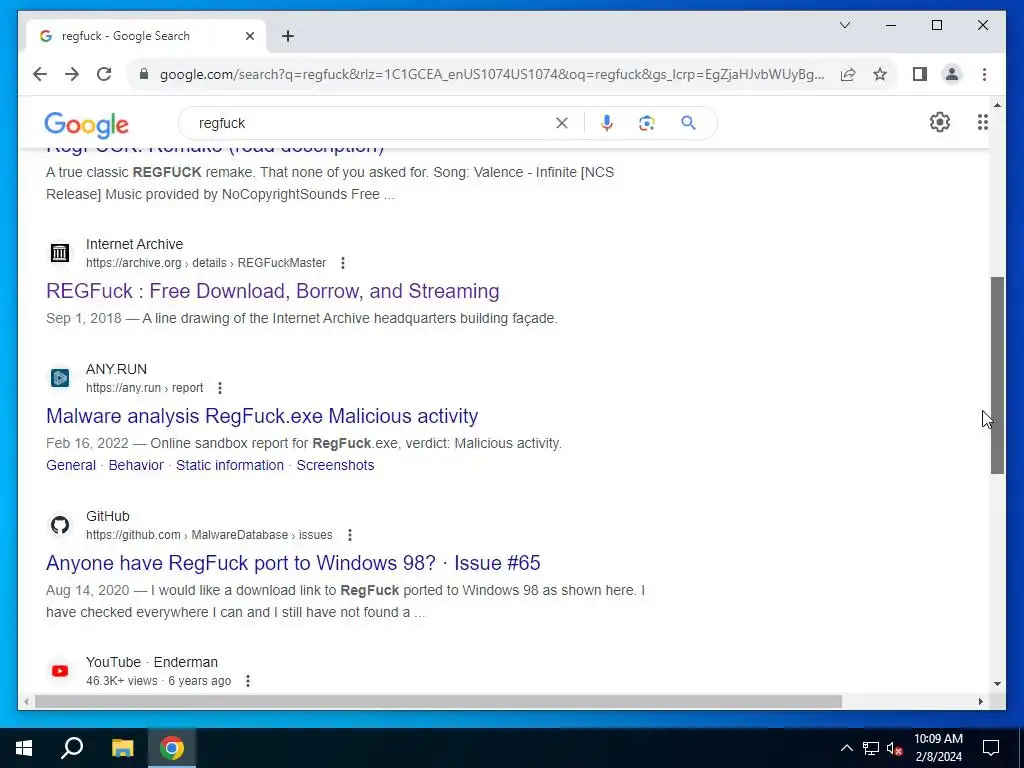The image size is (1024, 768).
Task: Start voice search with microphone
Action: [x=607, y=123]
